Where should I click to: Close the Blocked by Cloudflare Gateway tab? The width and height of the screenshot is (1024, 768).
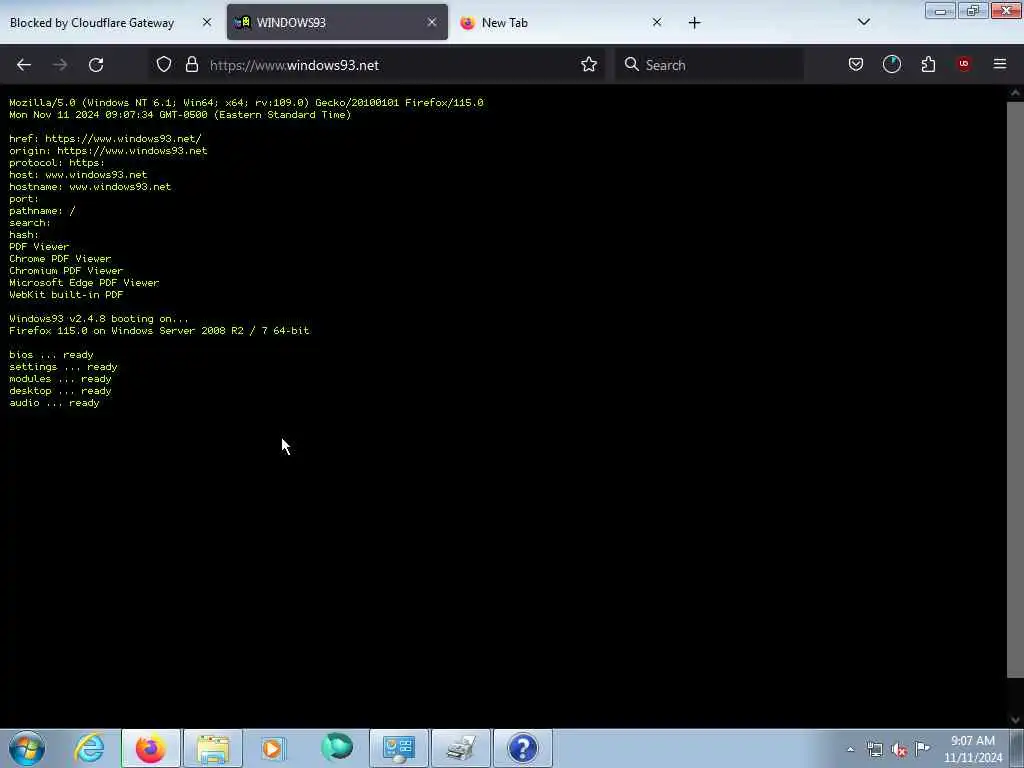pyautogui.click(x=206, y=23)
